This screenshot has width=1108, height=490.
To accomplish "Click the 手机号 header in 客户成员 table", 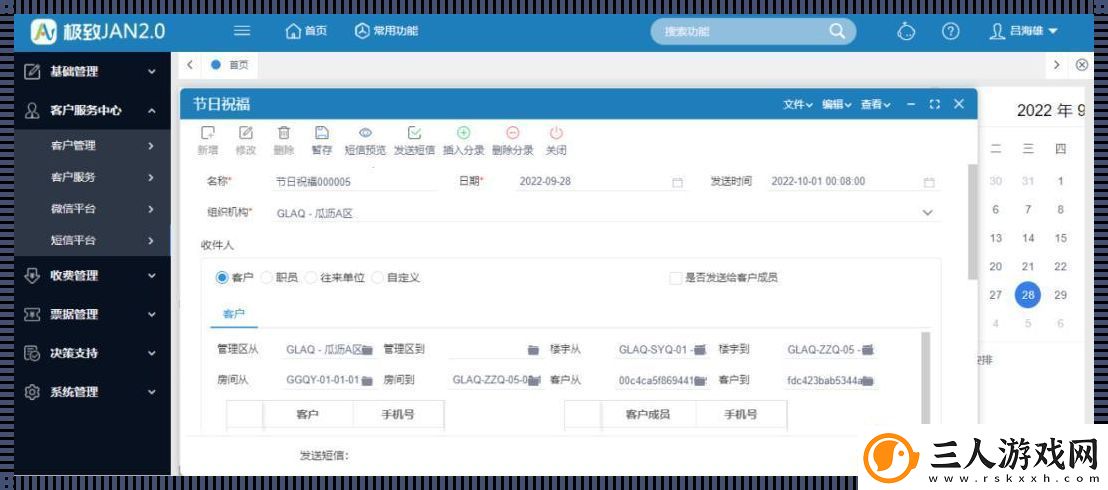I will (x=741, y=414).
